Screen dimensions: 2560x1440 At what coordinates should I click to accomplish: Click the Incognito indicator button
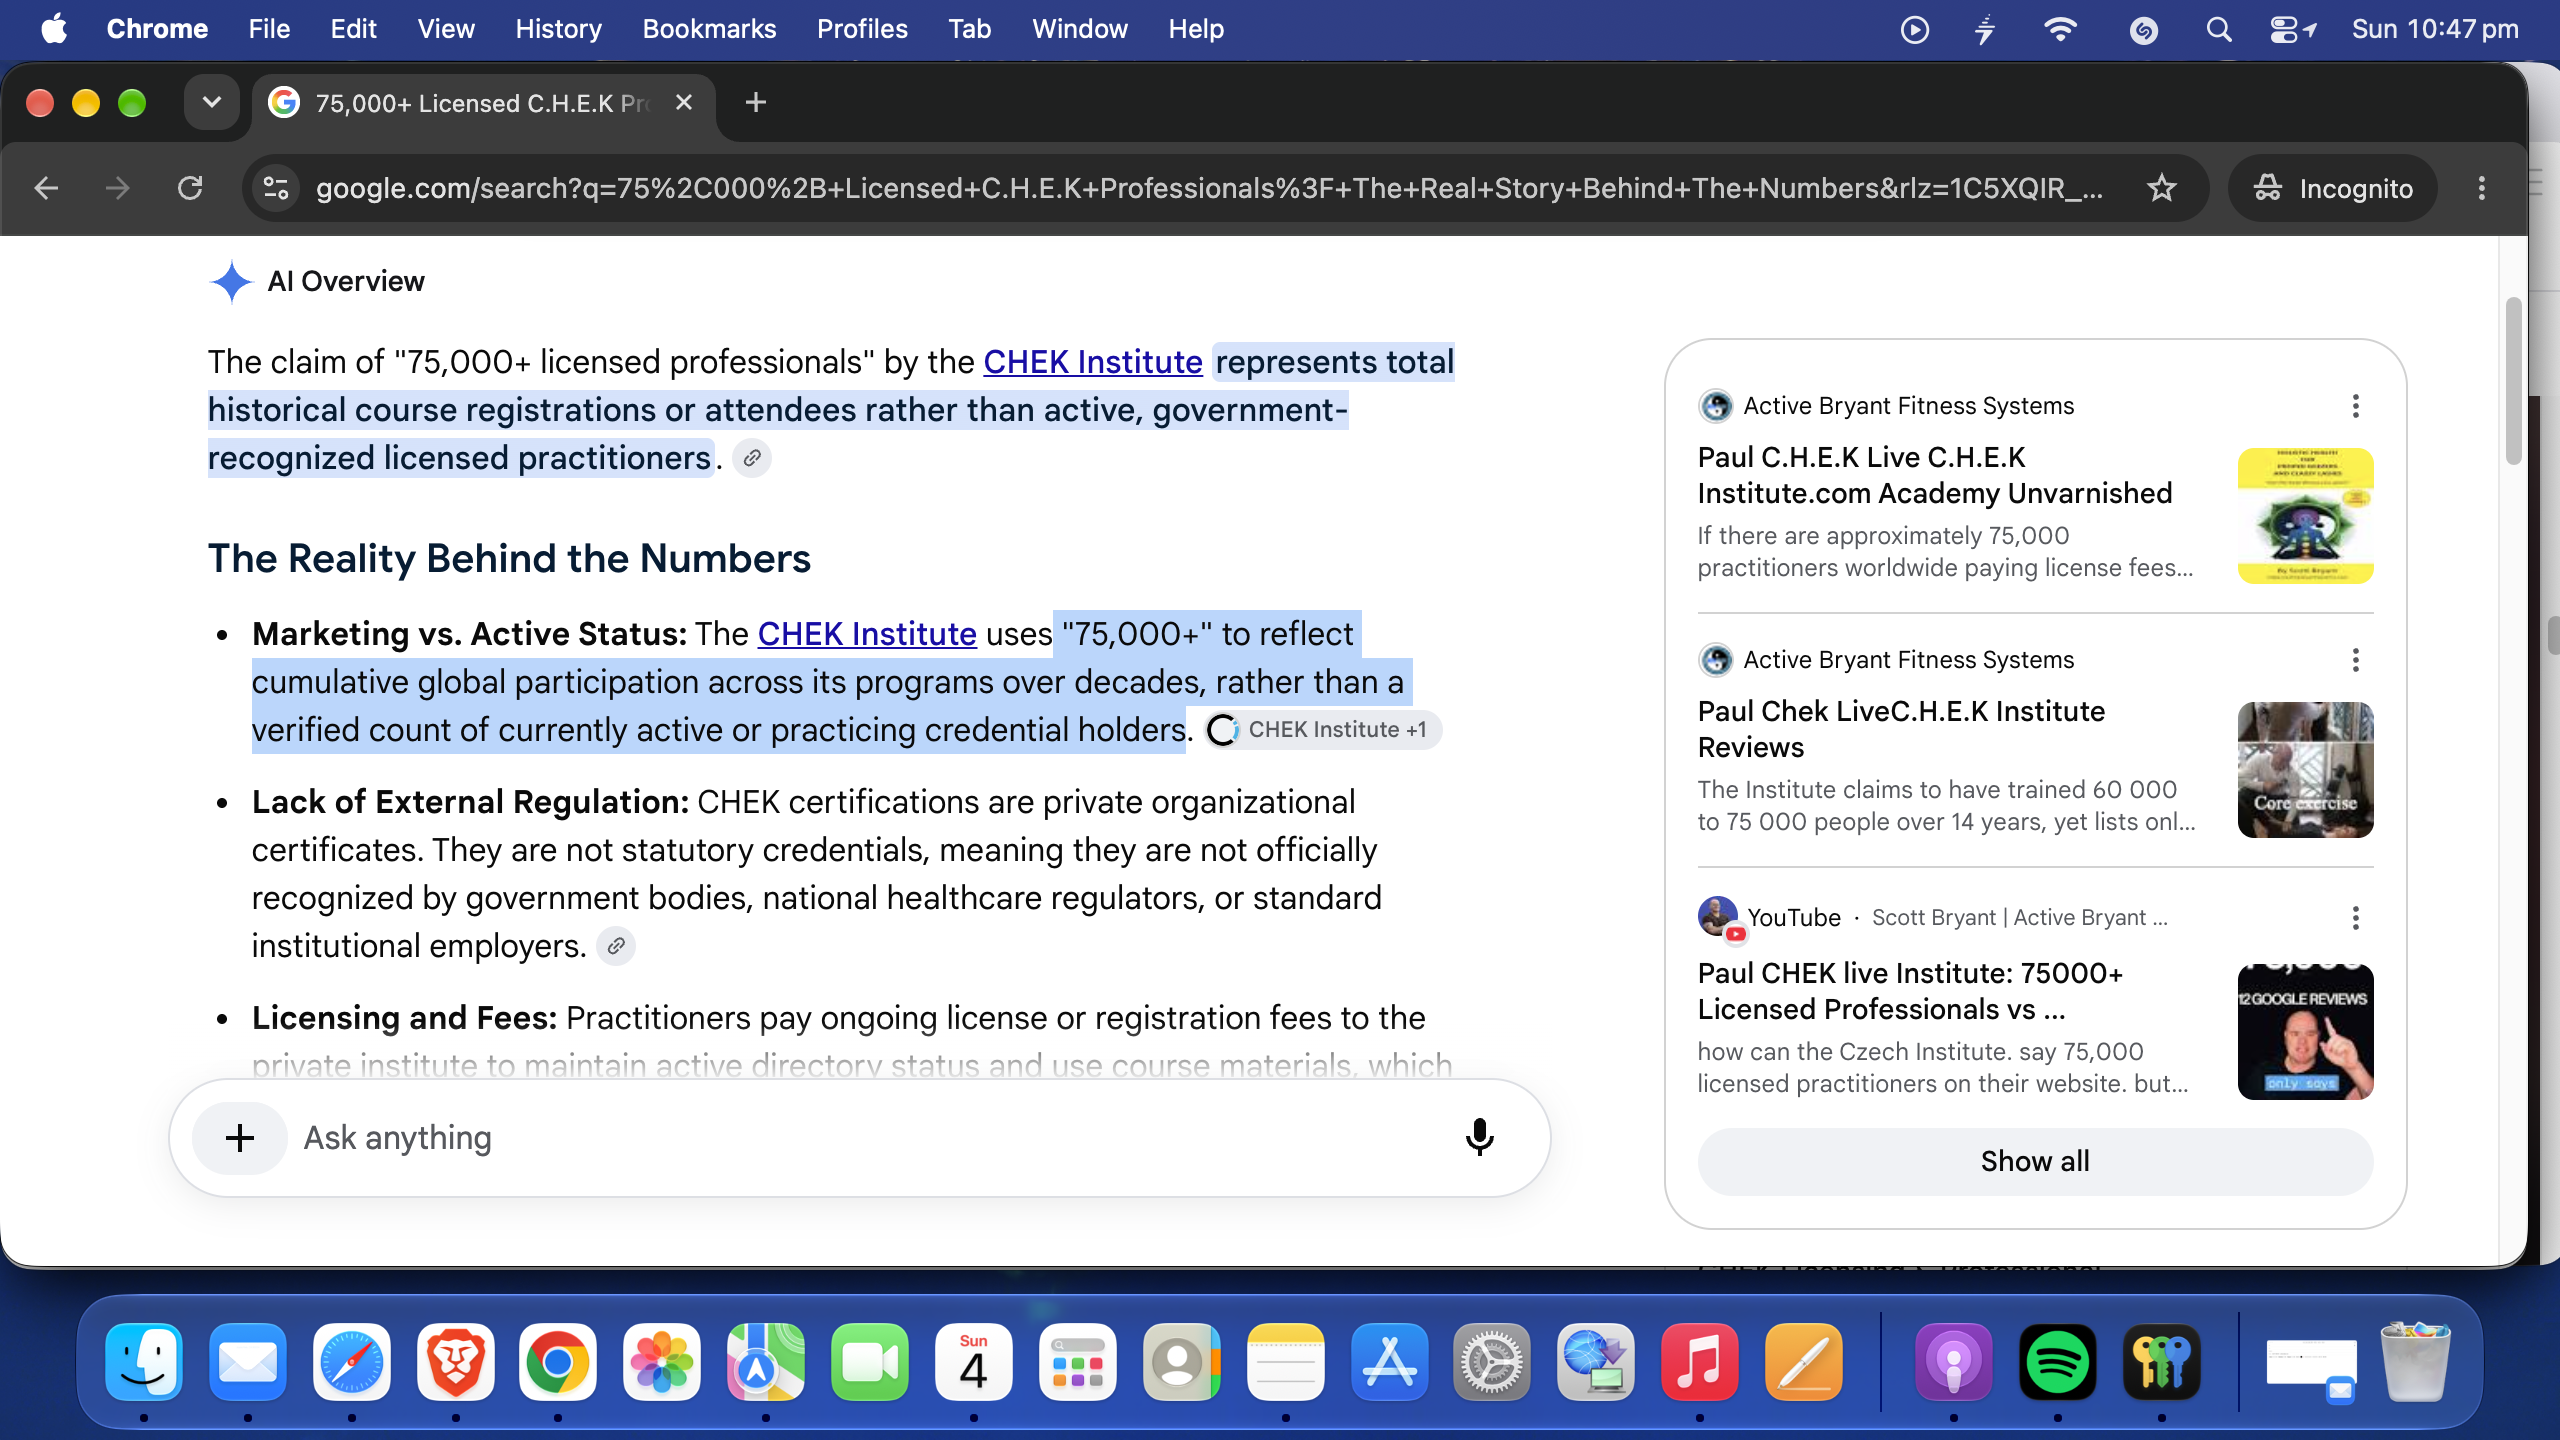tap(2332, 188)
